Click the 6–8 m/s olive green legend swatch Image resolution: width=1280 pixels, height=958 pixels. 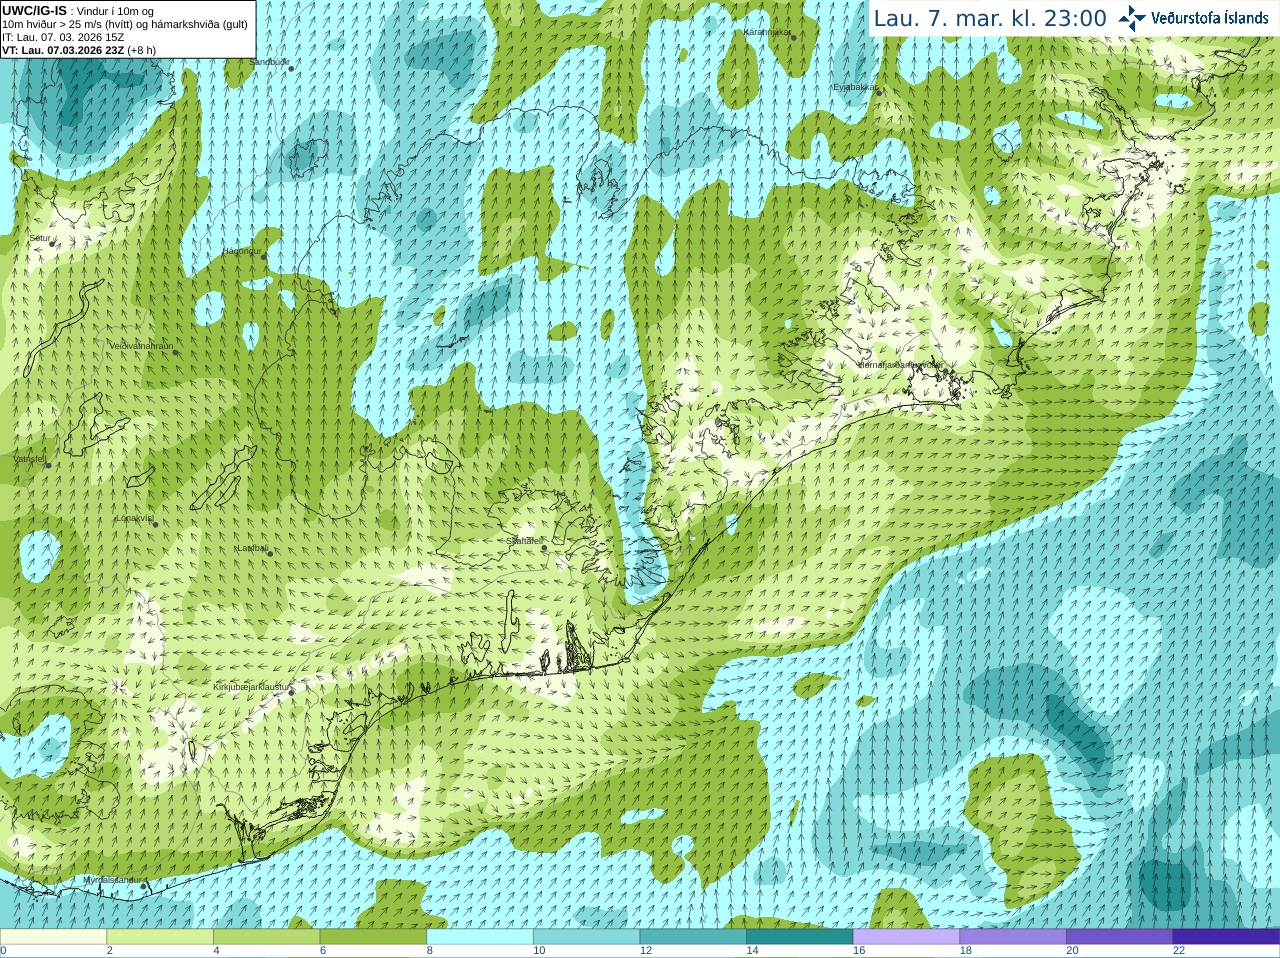point(373,937)
